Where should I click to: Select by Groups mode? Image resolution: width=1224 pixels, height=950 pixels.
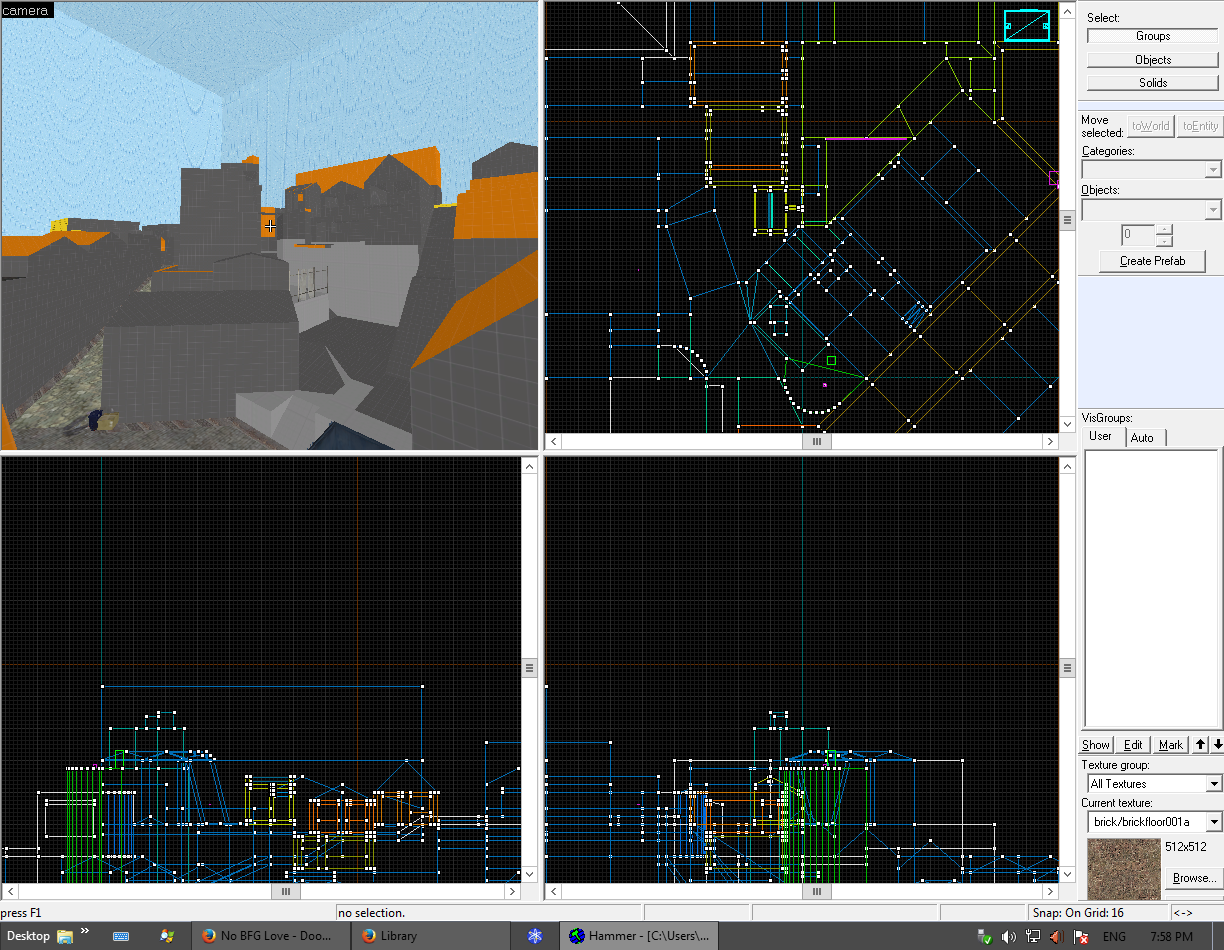coord(1153,36)
